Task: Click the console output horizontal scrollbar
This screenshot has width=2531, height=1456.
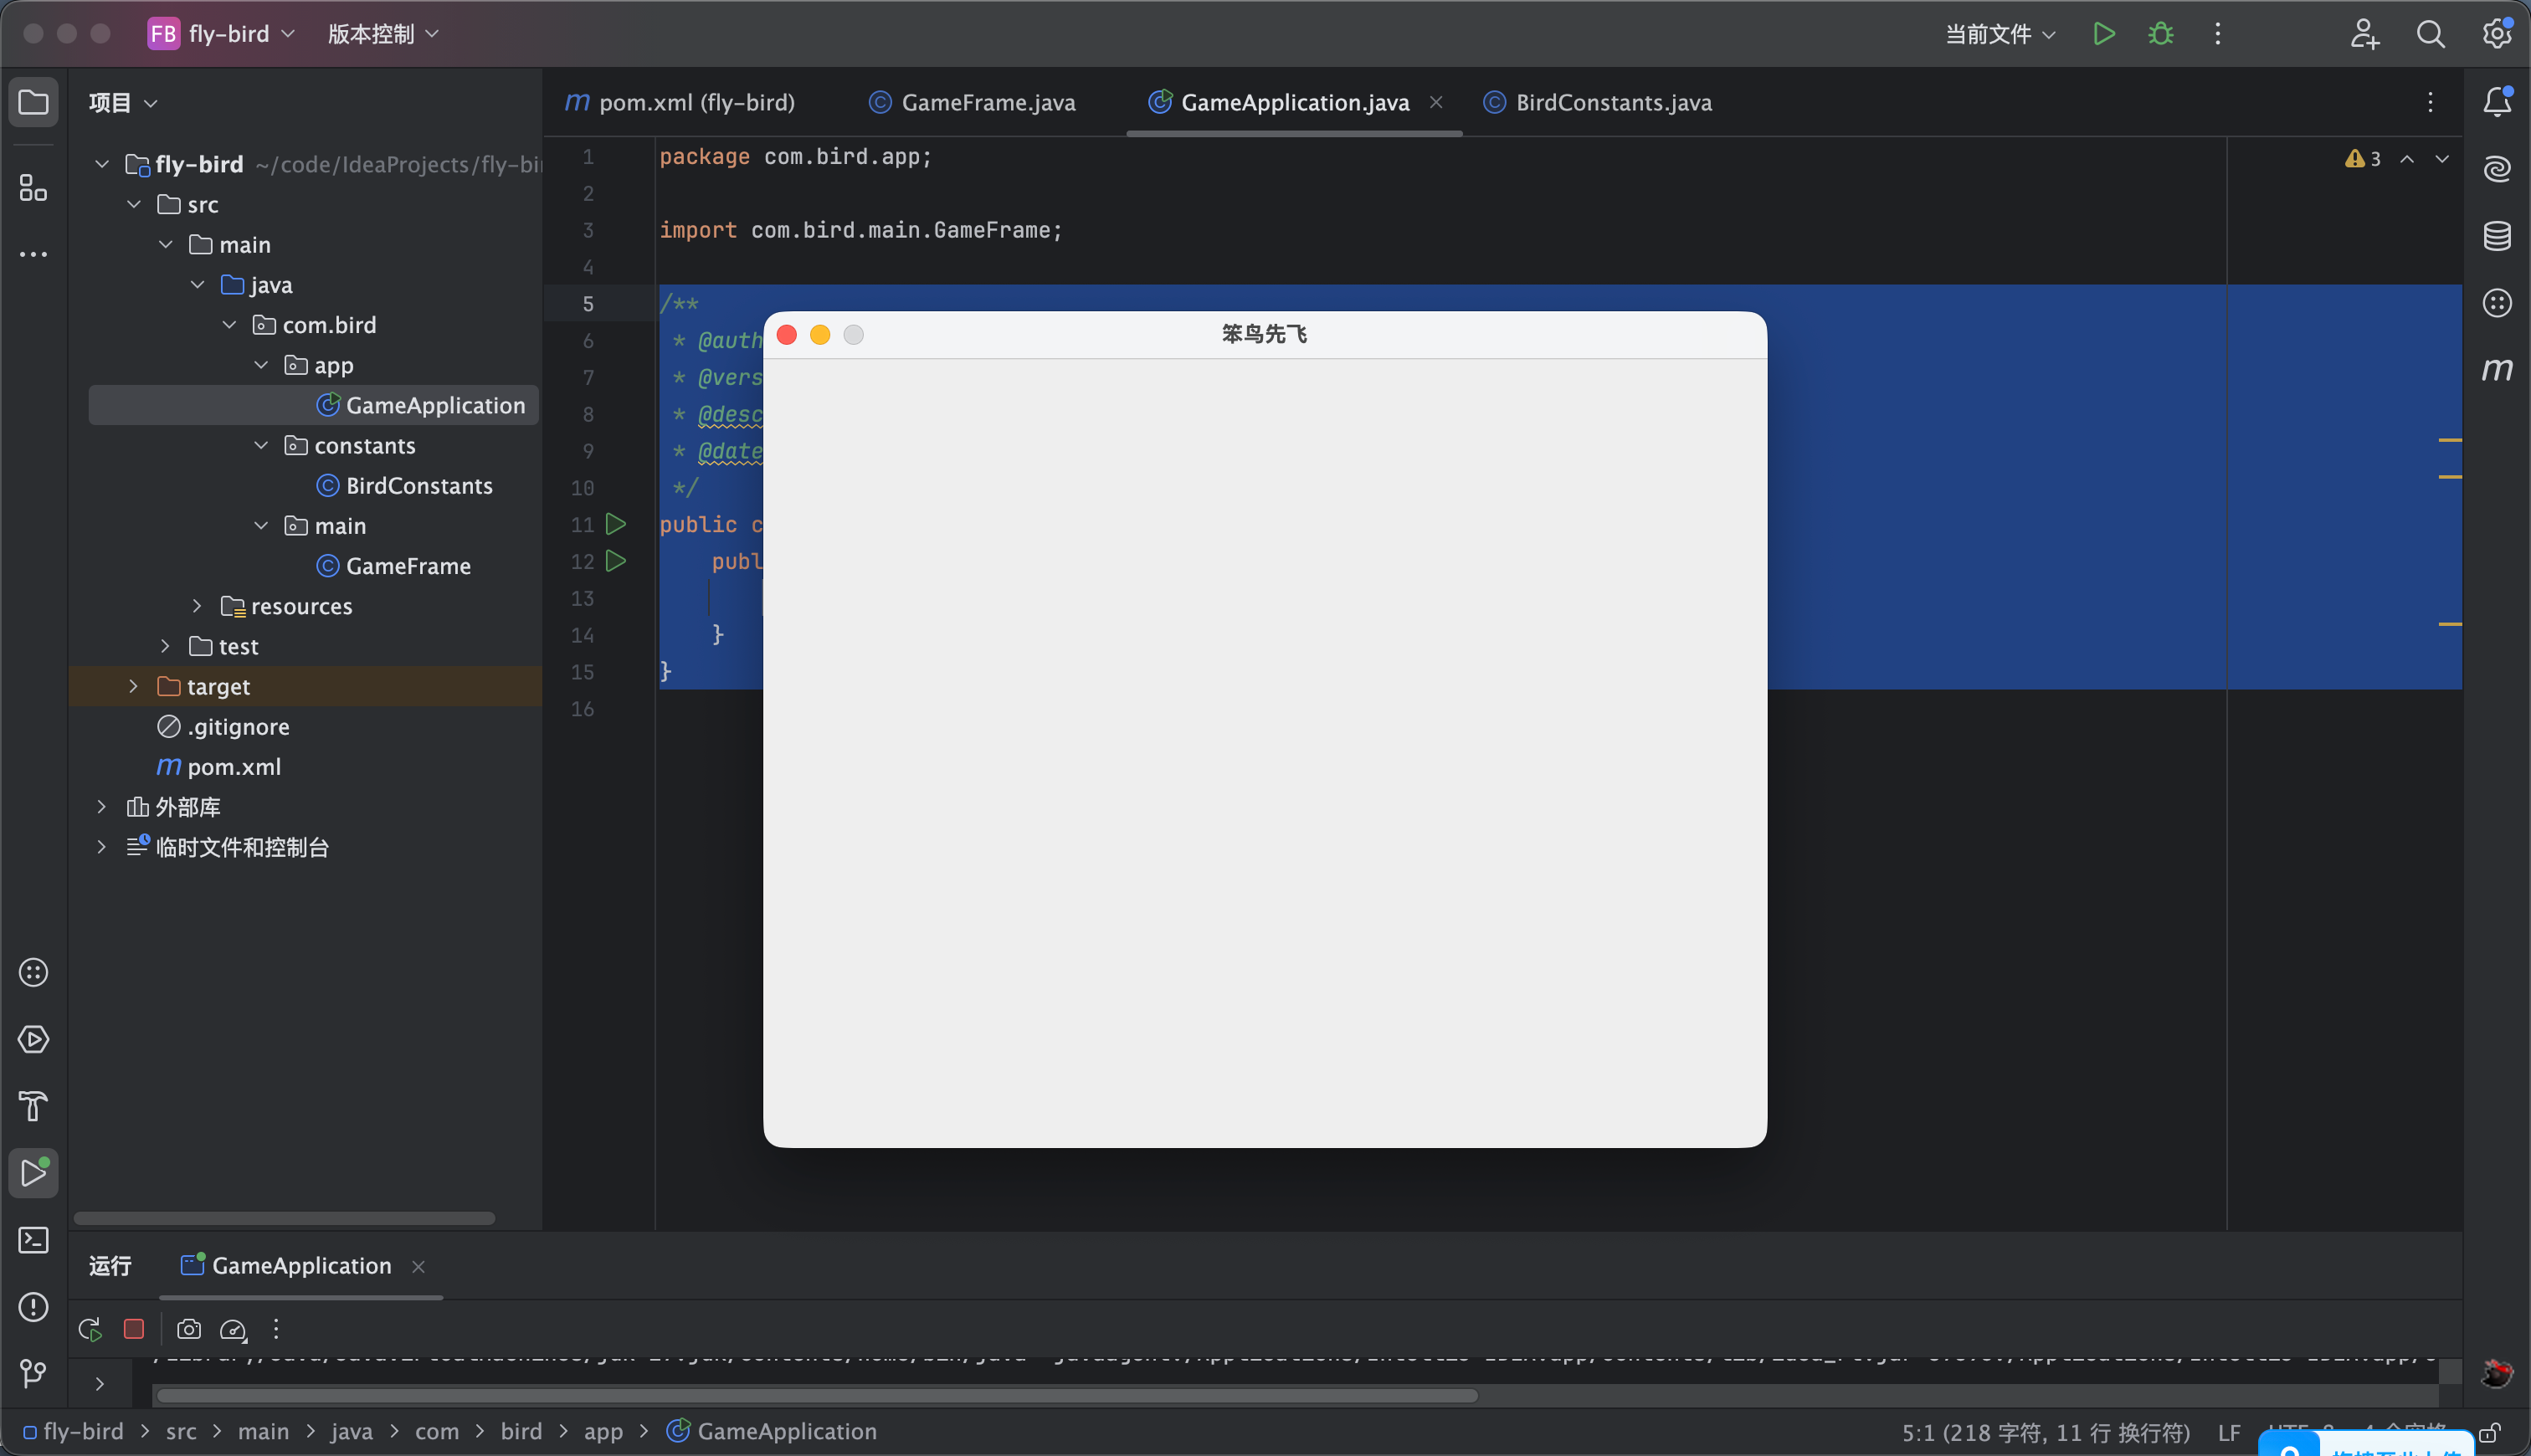Action: point(818,1395)
